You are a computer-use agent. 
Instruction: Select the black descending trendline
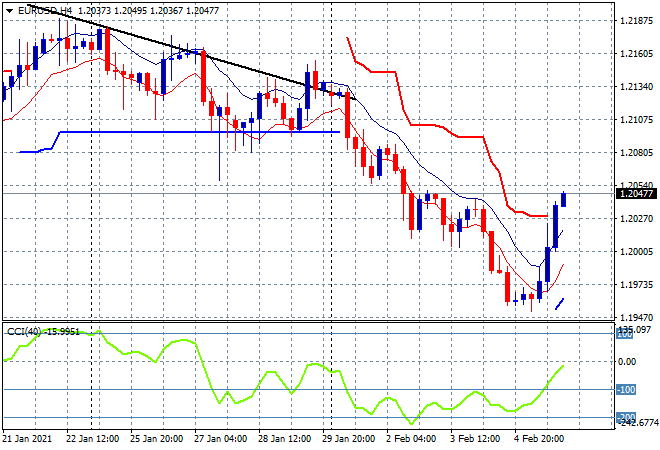click(x=192, y=52)
